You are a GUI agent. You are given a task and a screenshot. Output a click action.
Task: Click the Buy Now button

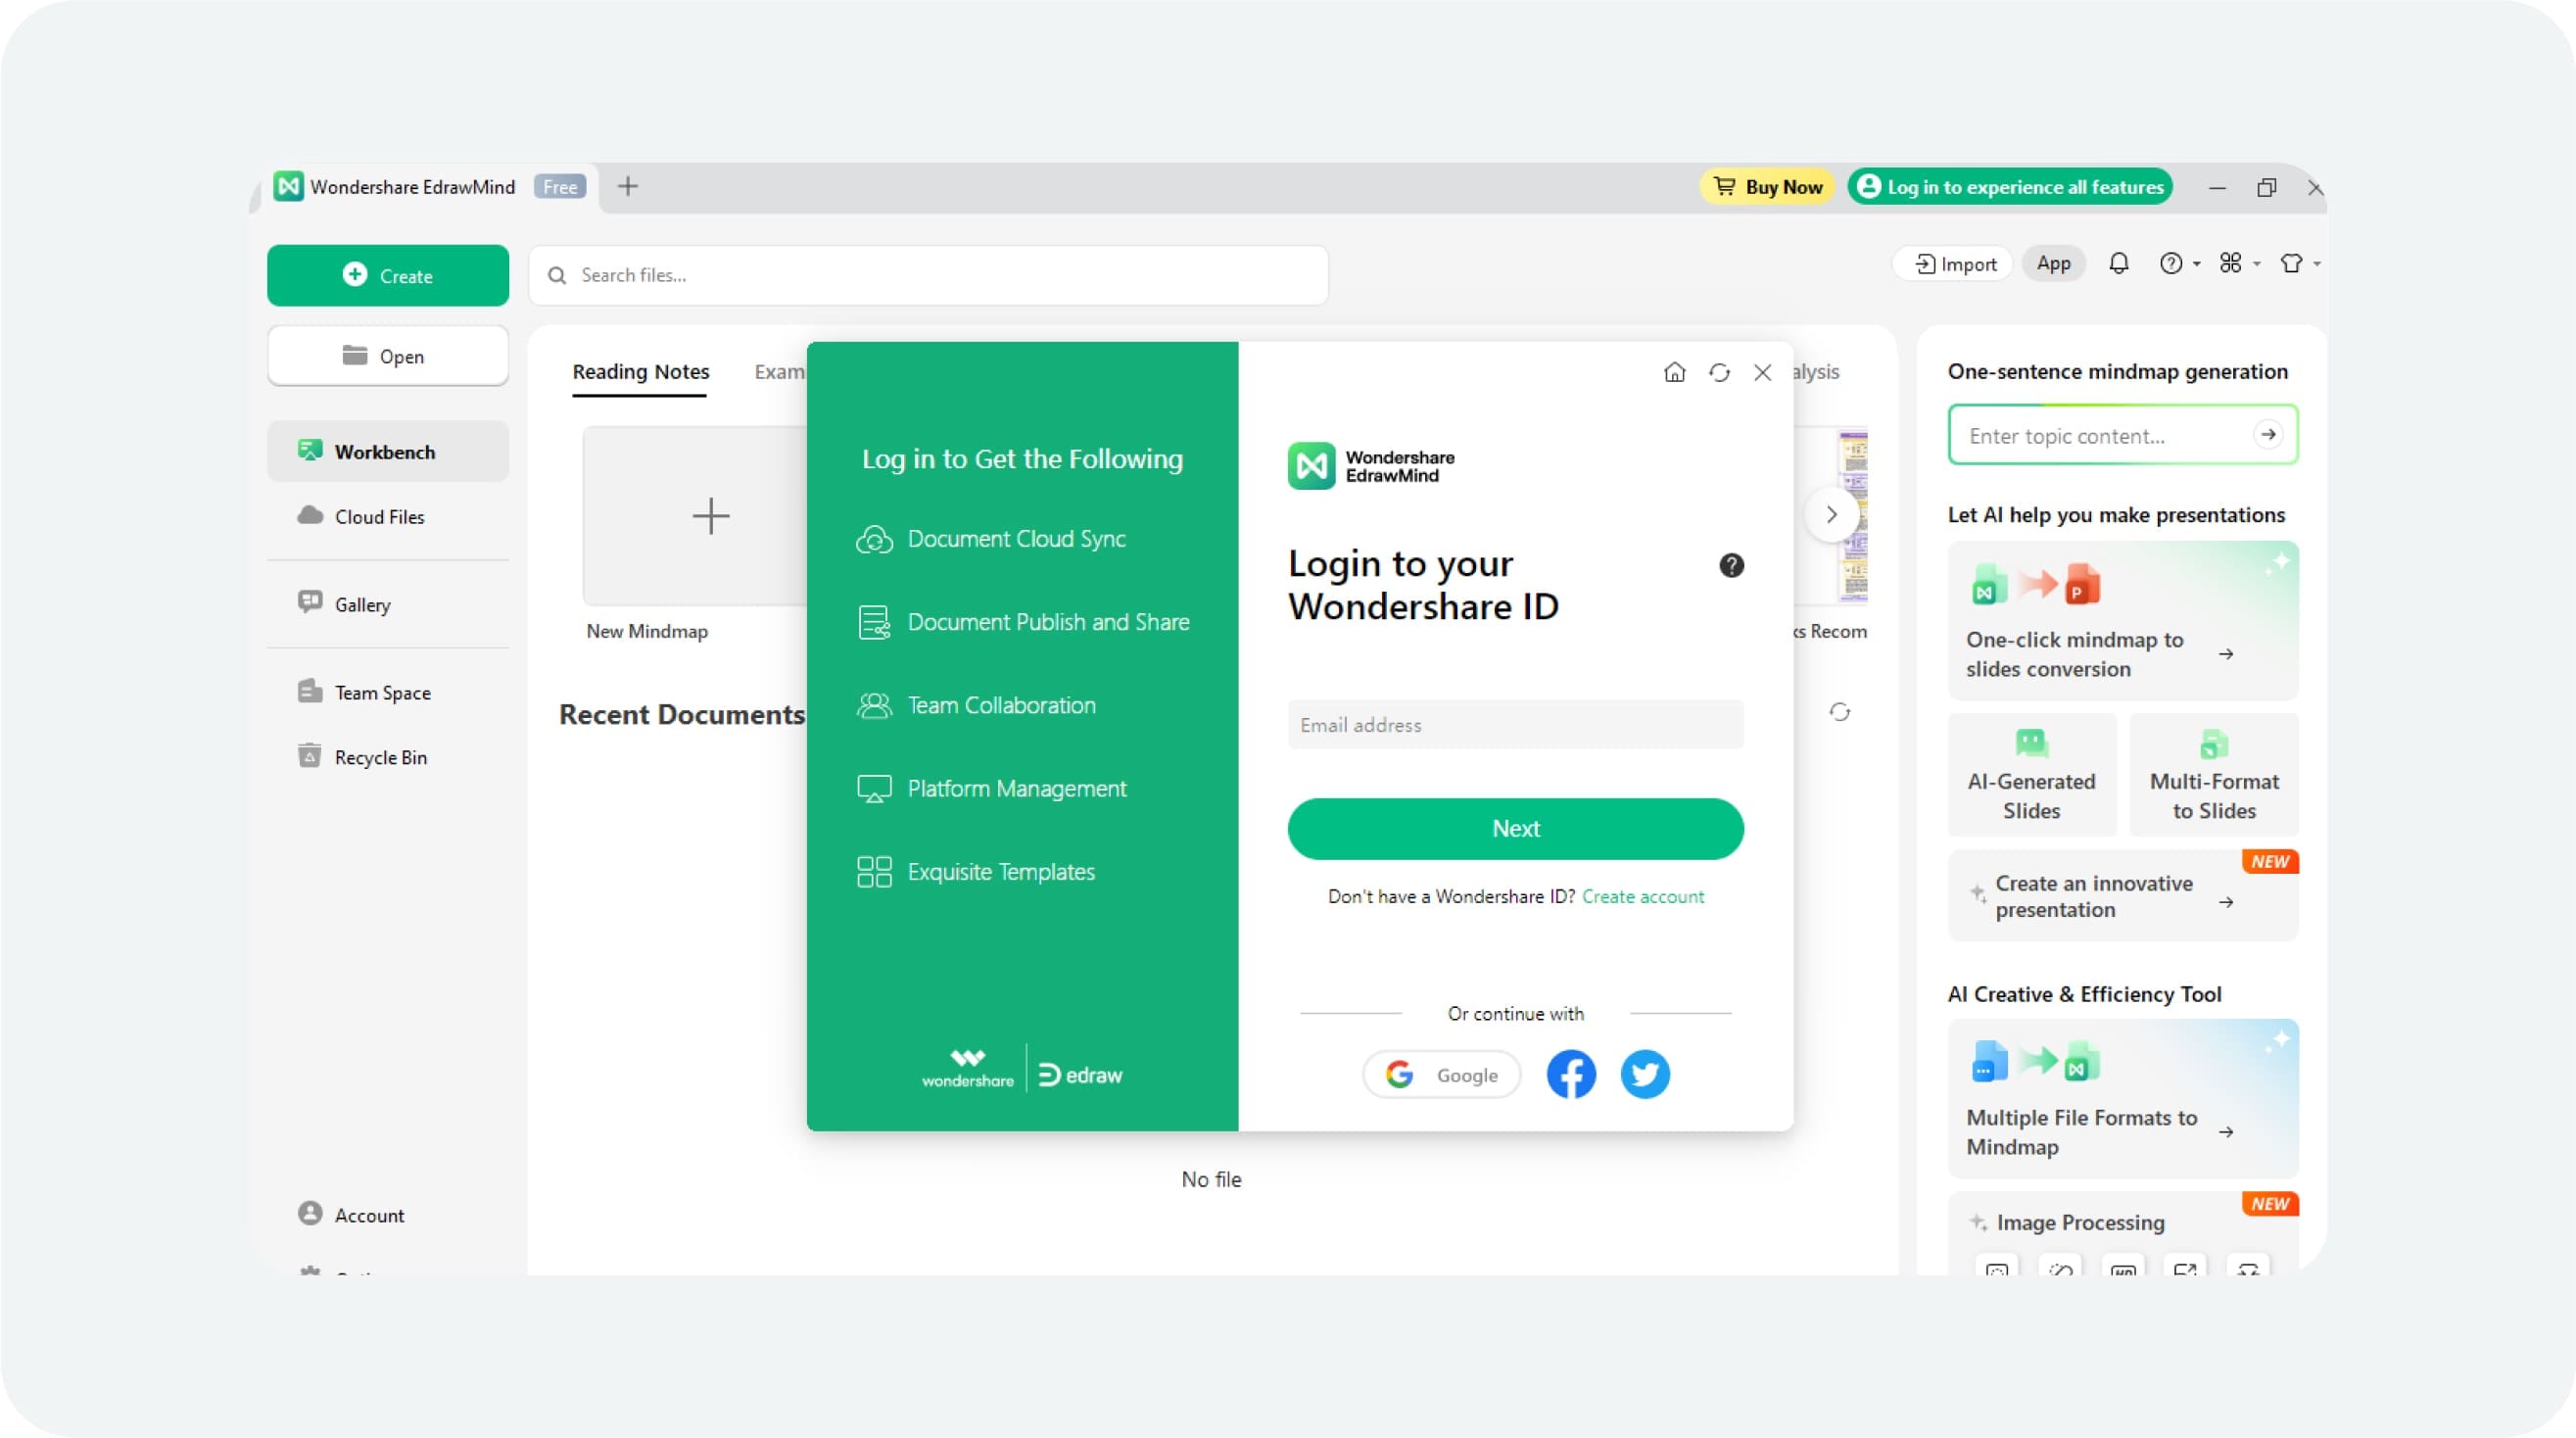[1767, 187]
